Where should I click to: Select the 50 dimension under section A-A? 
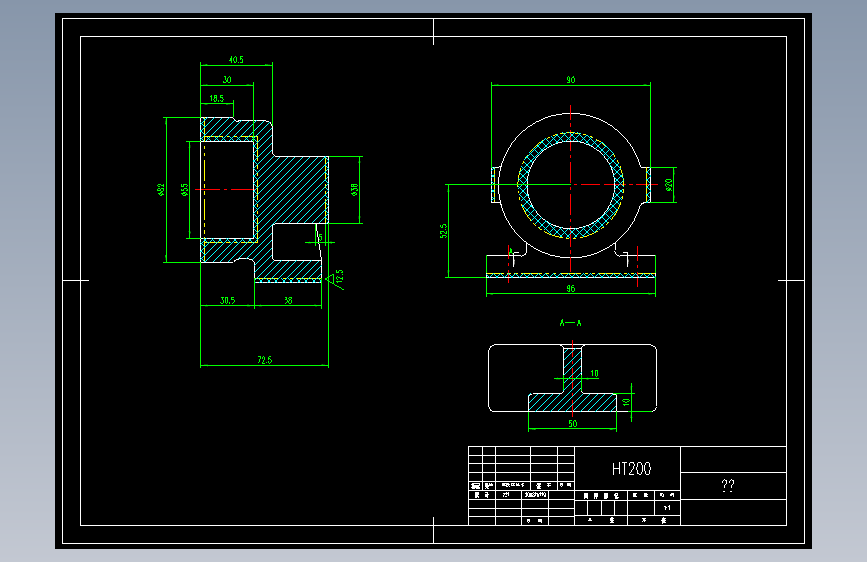click(573, 423)
